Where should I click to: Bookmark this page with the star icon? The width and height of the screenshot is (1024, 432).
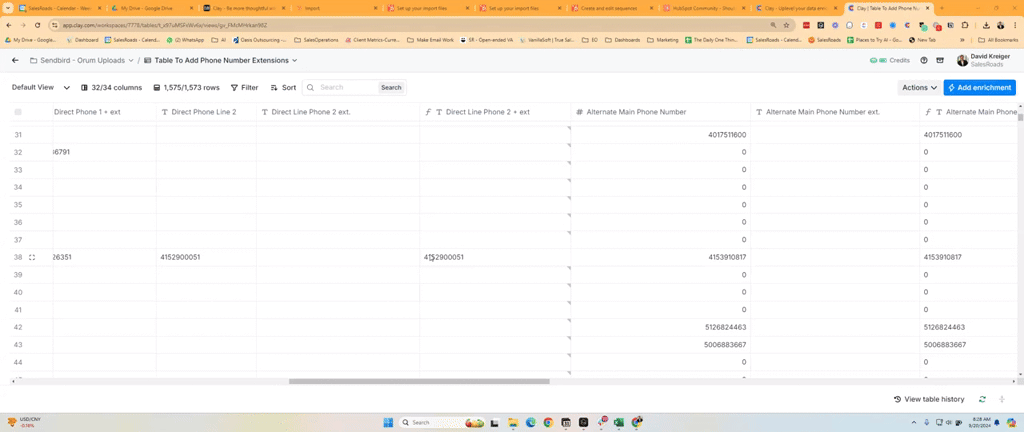tap(787, 25)
